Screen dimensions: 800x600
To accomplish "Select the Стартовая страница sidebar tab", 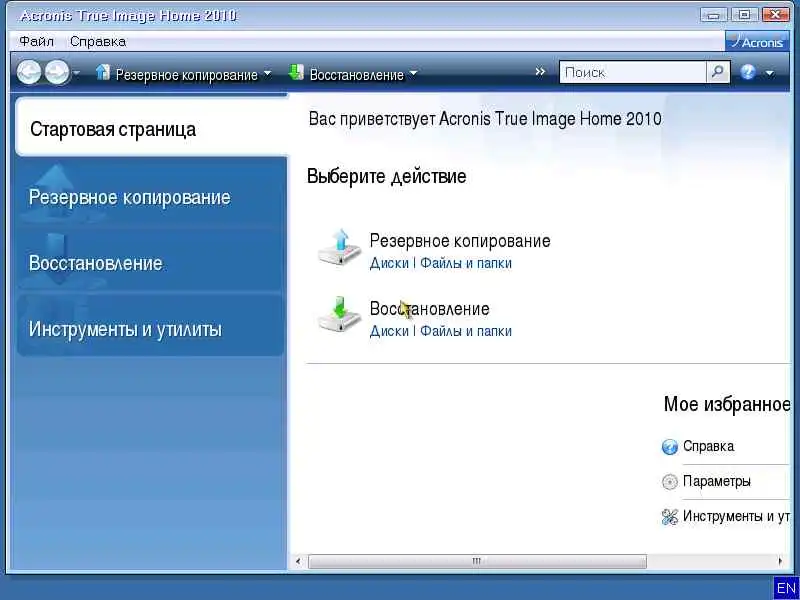I will pyautogui.click(x=152, y=128).
